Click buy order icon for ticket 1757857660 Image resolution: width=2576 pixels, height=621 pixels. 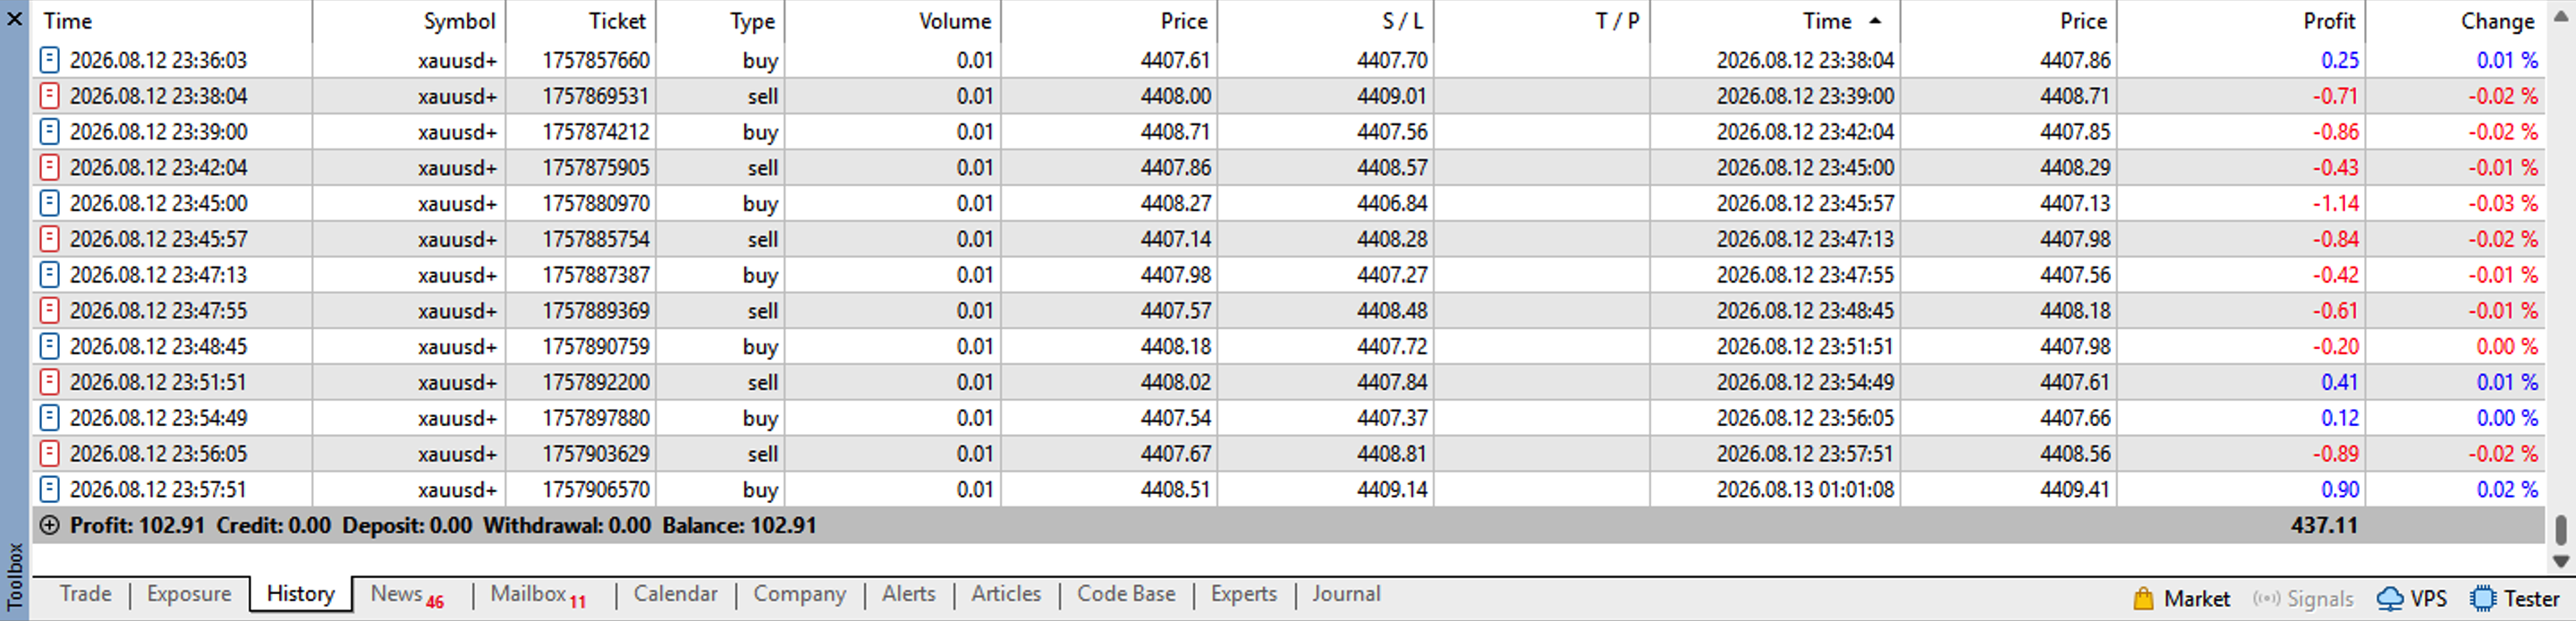[x=49, y=60]
